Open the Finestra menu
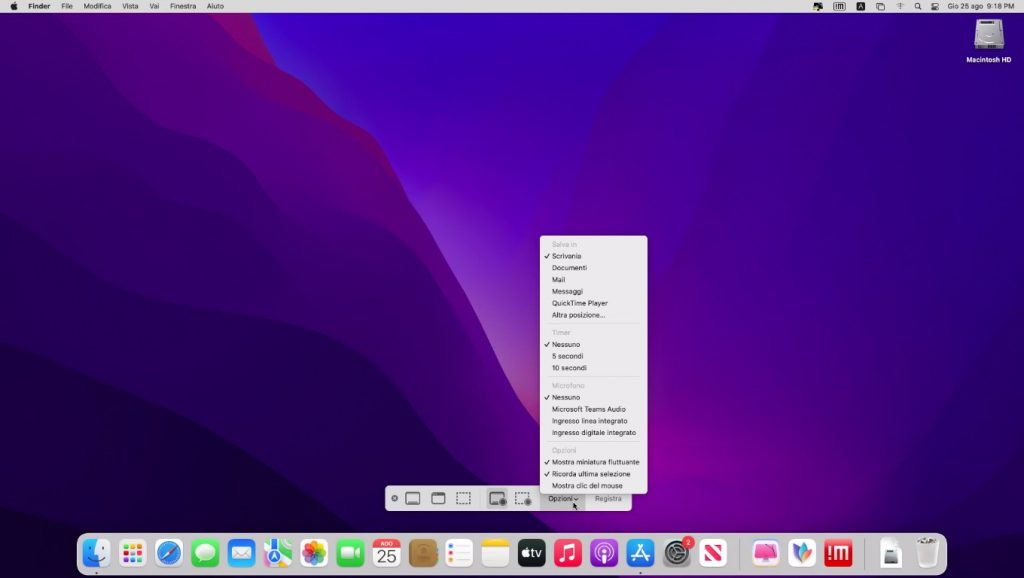The height and width of the screenshot is (578, 1024). tap(183, 6)
